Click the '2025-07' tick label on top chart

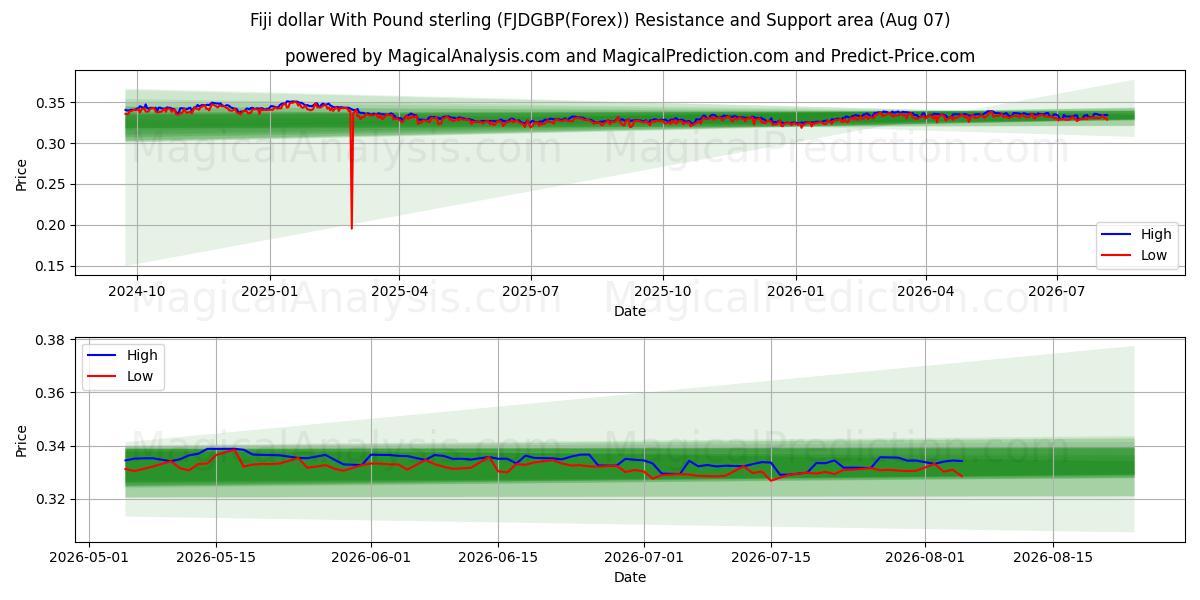530,291
